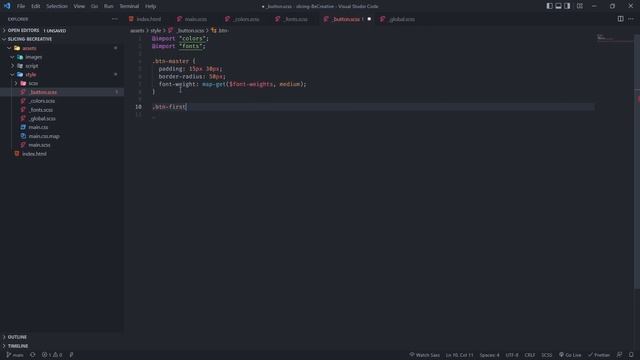Viewport: 640px width, 360px height.
Task: Toggle the primary side bar layout icon
Action: point(549,6)
